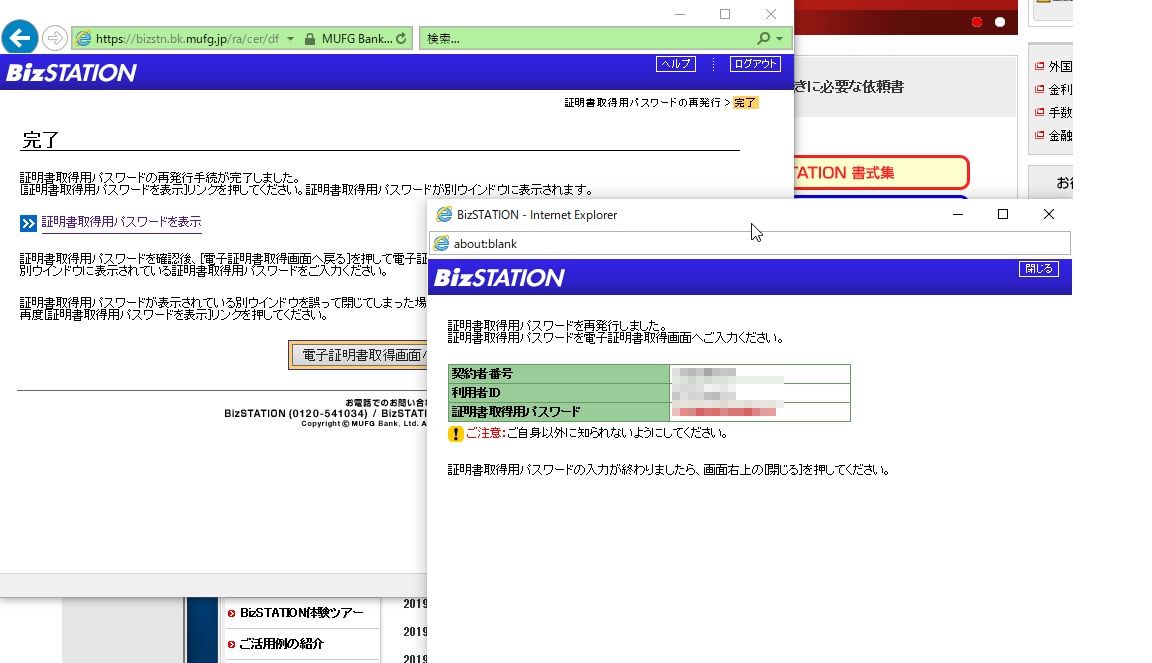
Task: Open the ご活用例の紹介 link in background page
Action: (281, 643)
